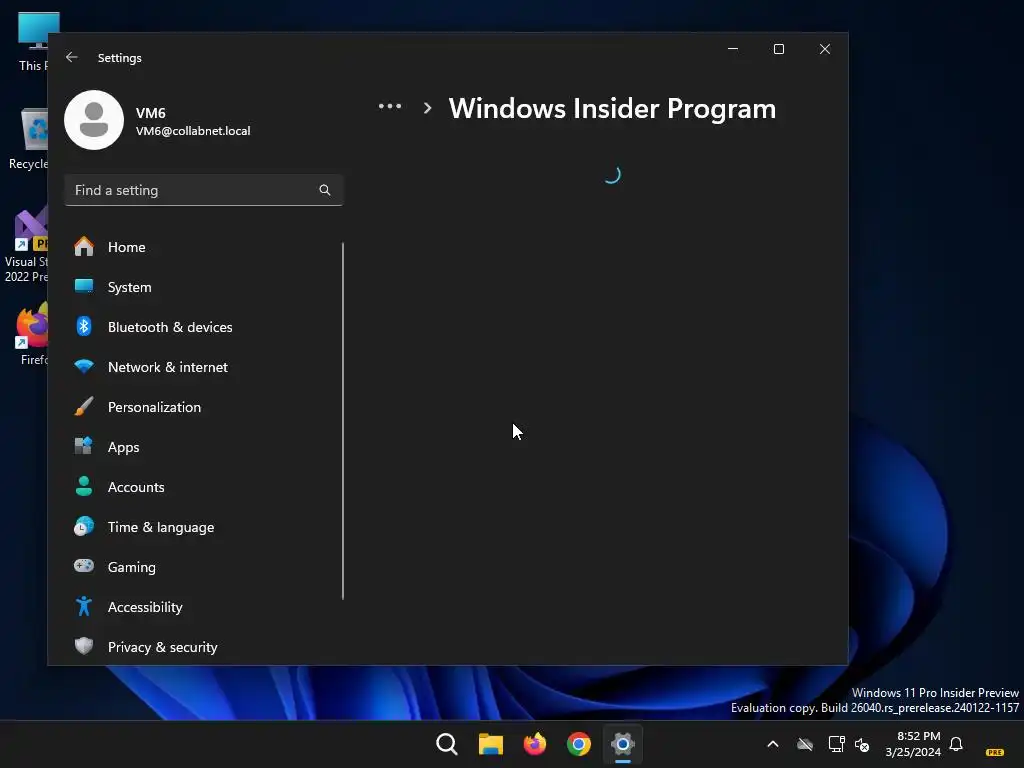Select the Visual Studio 2022 Preview desktop shortcut
The image size is (1024, 768).
(x=26, y=245)
